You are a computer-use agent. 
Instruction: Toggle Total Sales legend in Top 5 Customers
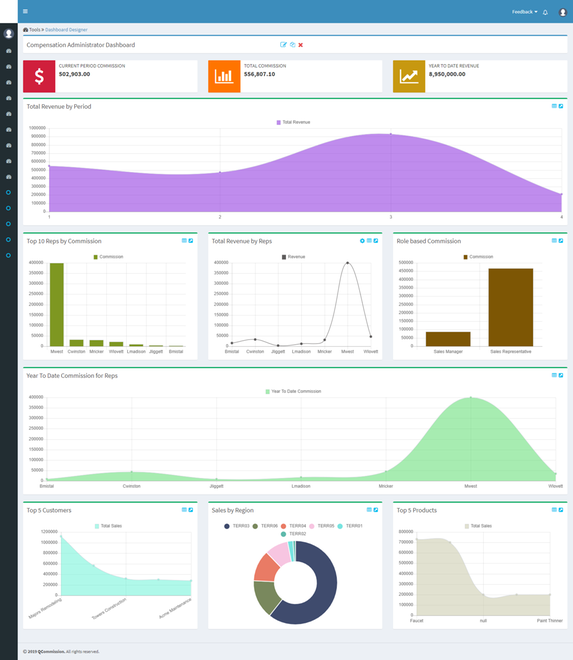pos(108,526)
